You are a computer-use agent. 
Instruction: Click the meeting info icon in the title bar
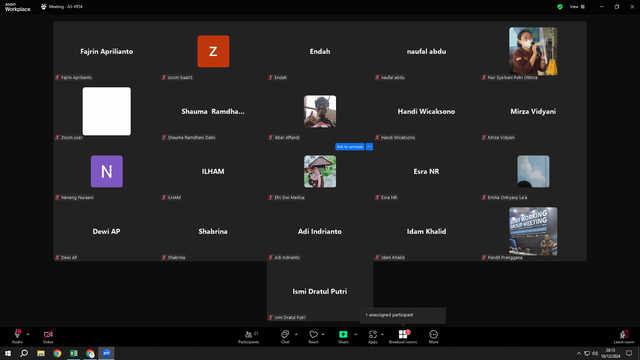[44, 7]
